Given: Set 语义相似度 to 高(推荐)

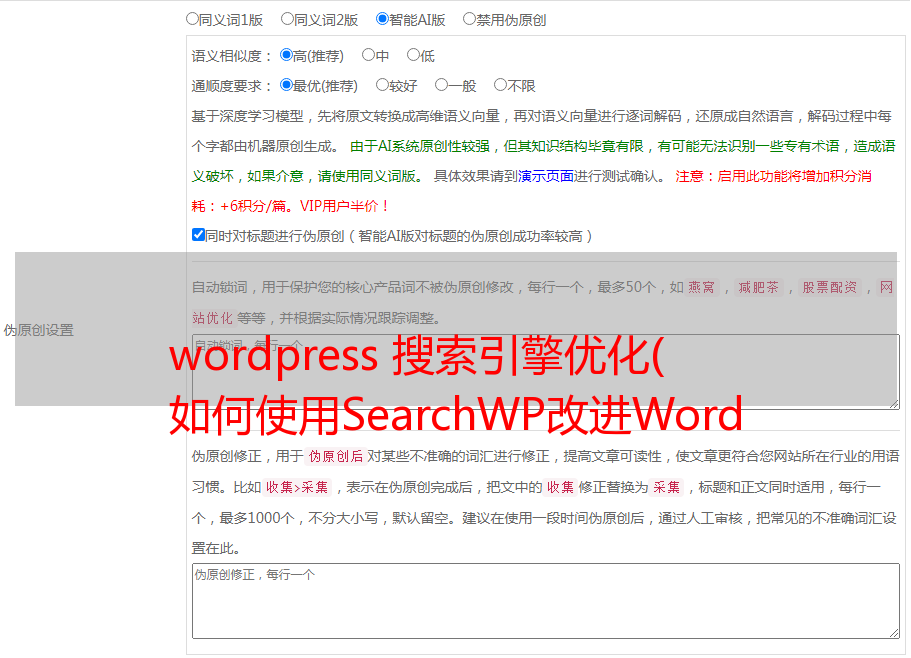Looking at the screenshot, I should click(286, 55).
